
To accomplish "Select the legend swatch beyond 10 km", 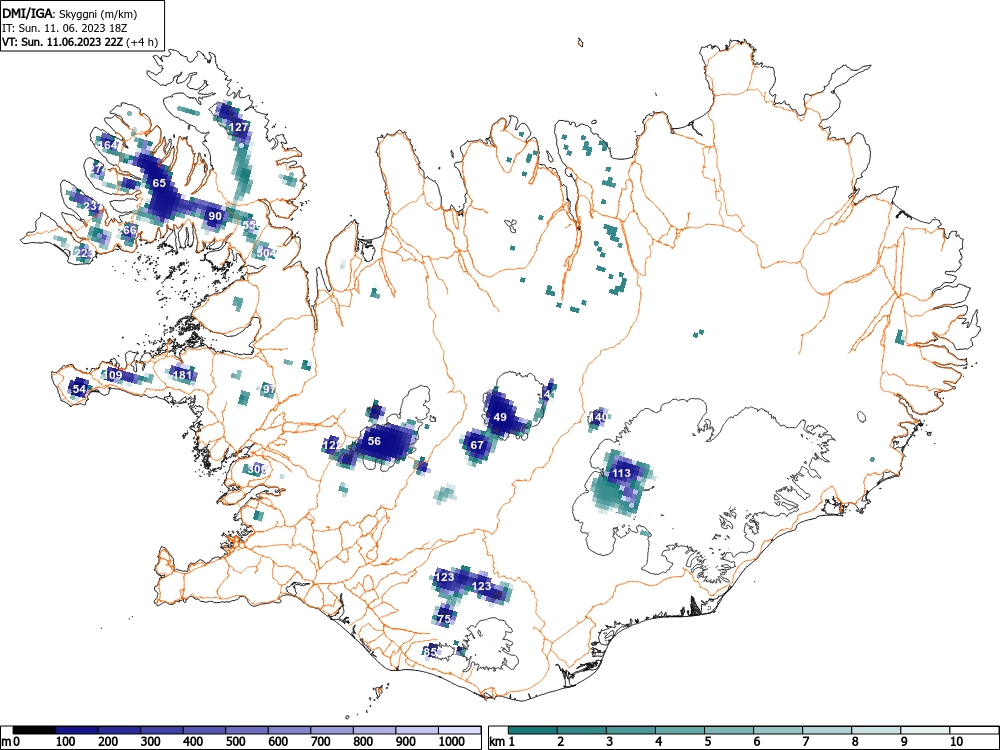I will (974, 730).
